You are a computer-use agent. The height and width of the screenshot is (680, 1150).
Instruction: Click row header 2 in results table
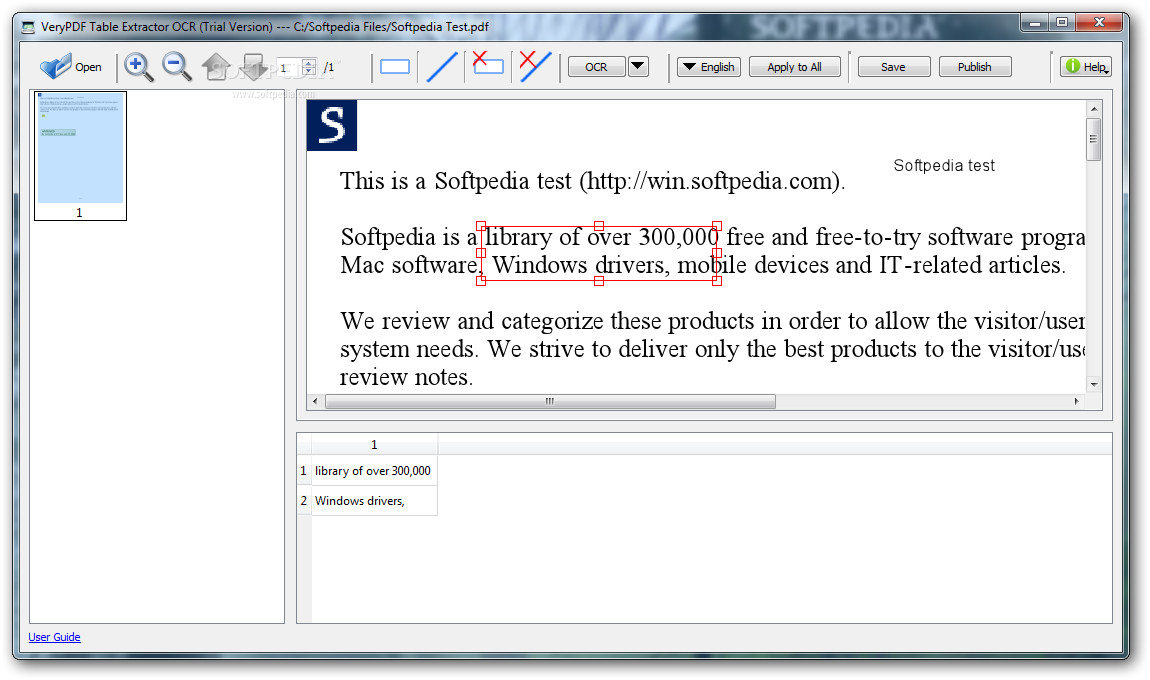coord(304,501)
